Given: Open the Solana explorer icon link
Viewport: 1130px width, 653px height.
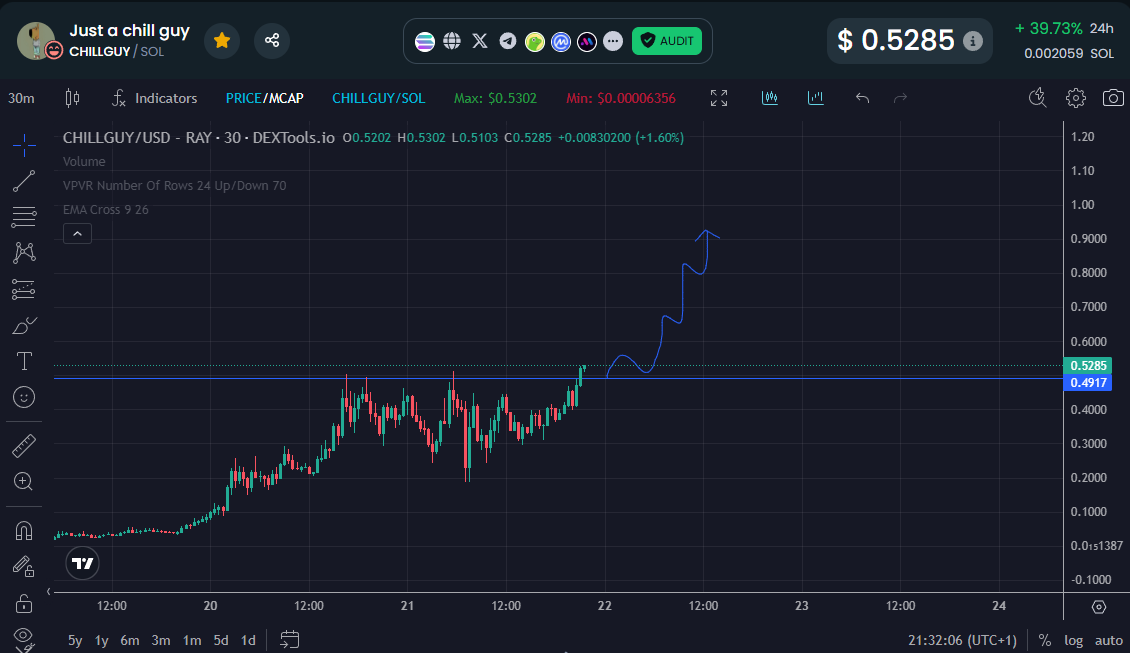Looking at the screenshot, I should (425, 41).
